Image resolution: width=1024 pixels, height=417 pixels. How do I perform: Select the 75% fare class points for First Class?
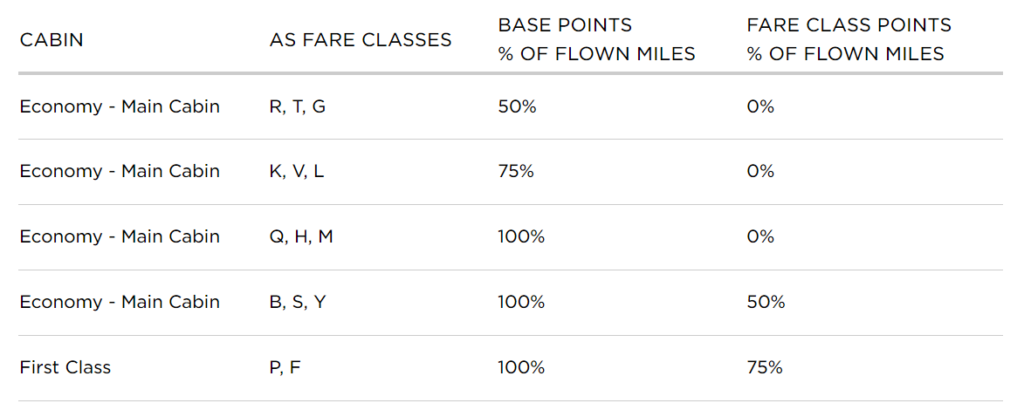point(765,367)
